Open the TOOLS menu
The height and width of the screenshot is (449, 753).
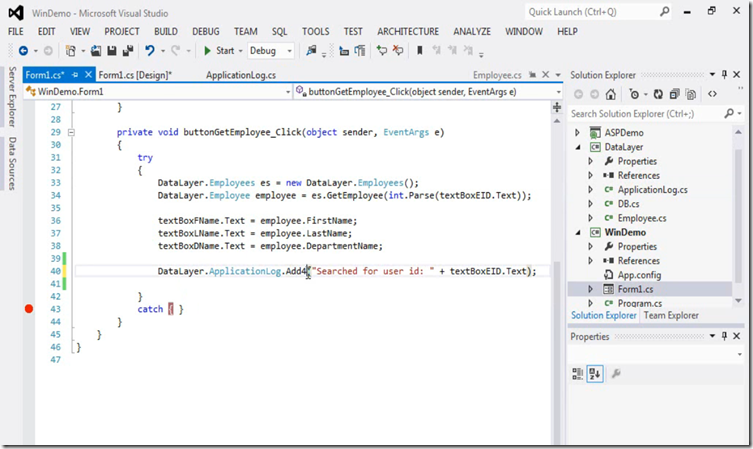(316, 31)
